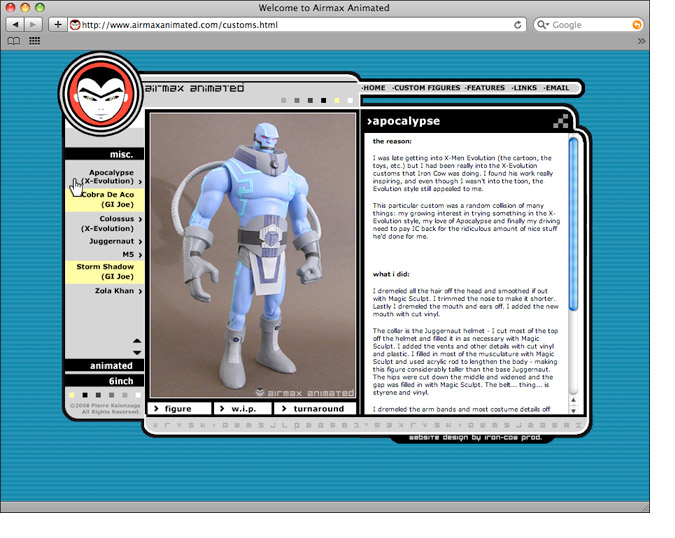The image size is (675, 538).
Task: Select the animated category header
Action: point(104,365)
